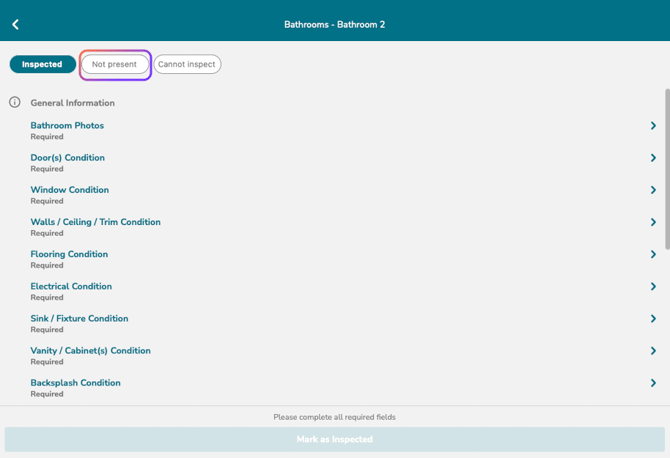Open Electrical Condition chevron arrow

pyautogui.click(x=653, y=287)
